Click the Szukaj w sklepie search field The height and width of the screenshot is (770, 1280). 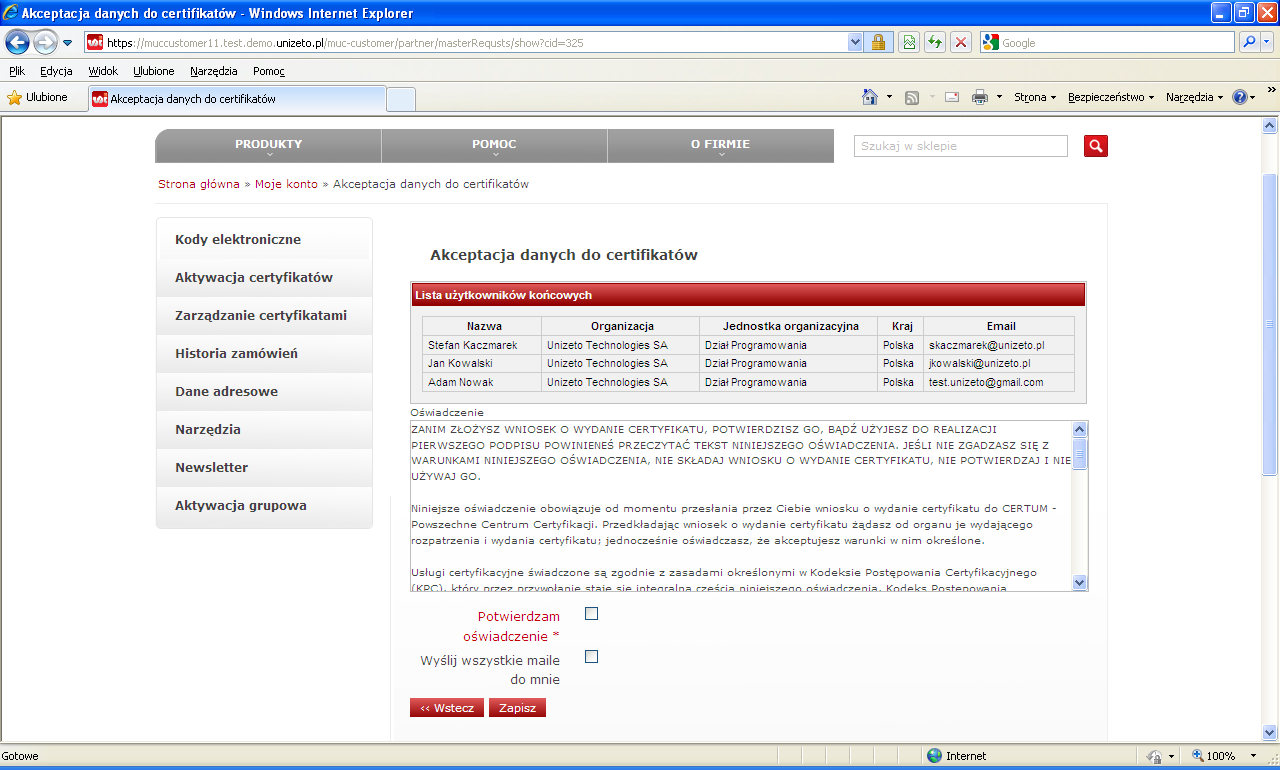[x=961, y=146]
